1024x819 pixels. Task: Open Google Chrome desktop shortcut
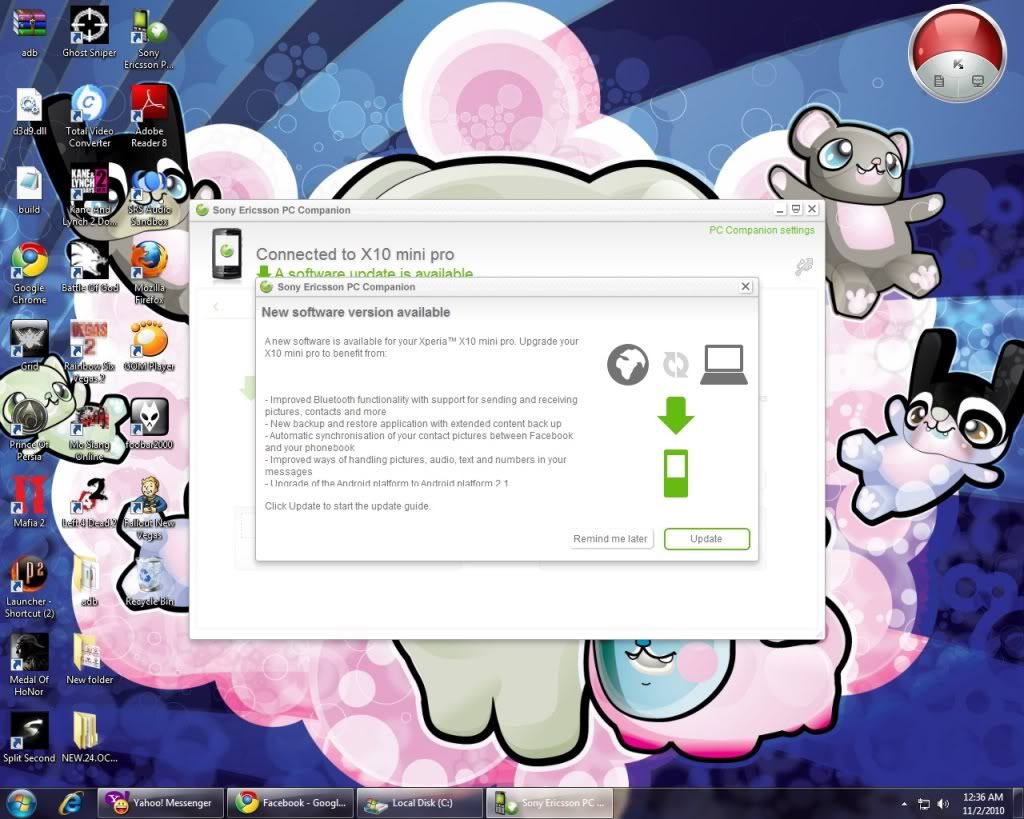[29, 263]
